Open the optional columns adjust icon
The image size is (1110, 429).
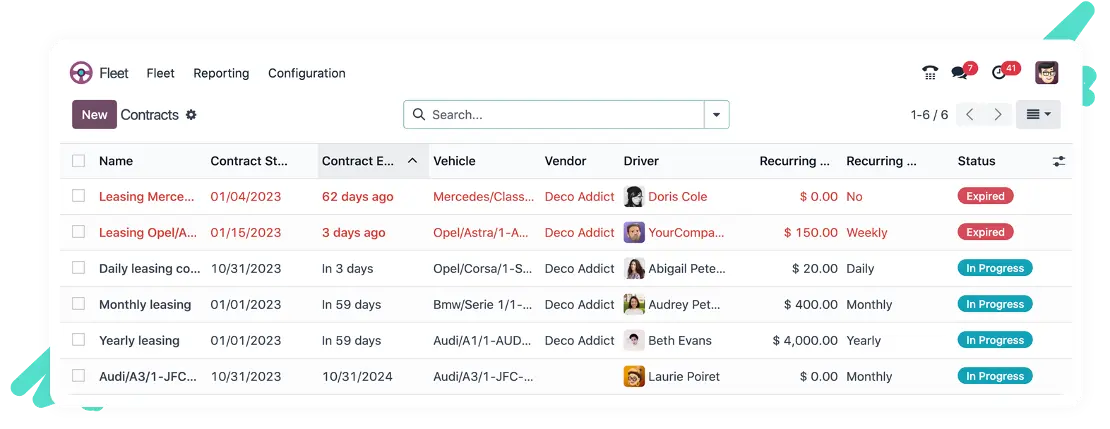click(x=1058, y=161)
